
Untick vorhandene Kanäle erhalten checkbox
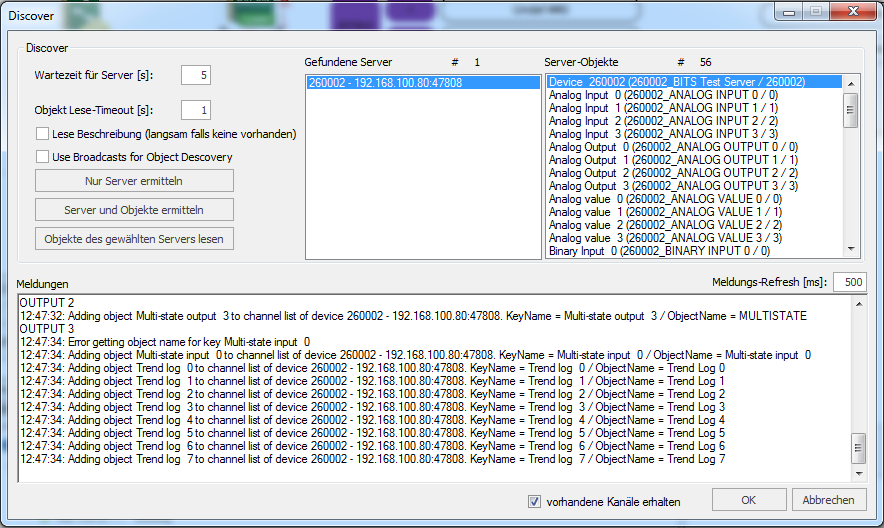tap(534, 501)
